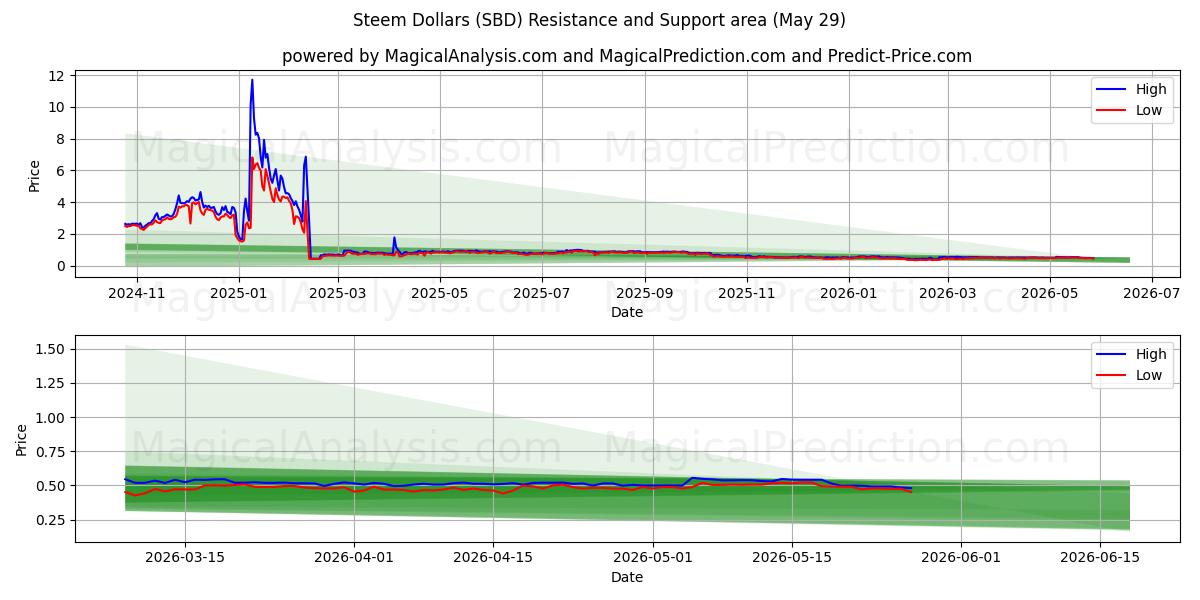The width and height of the screenshot is (1200, 600).
Task: Click the '2025-03' tick label
Action: [338, 293]
